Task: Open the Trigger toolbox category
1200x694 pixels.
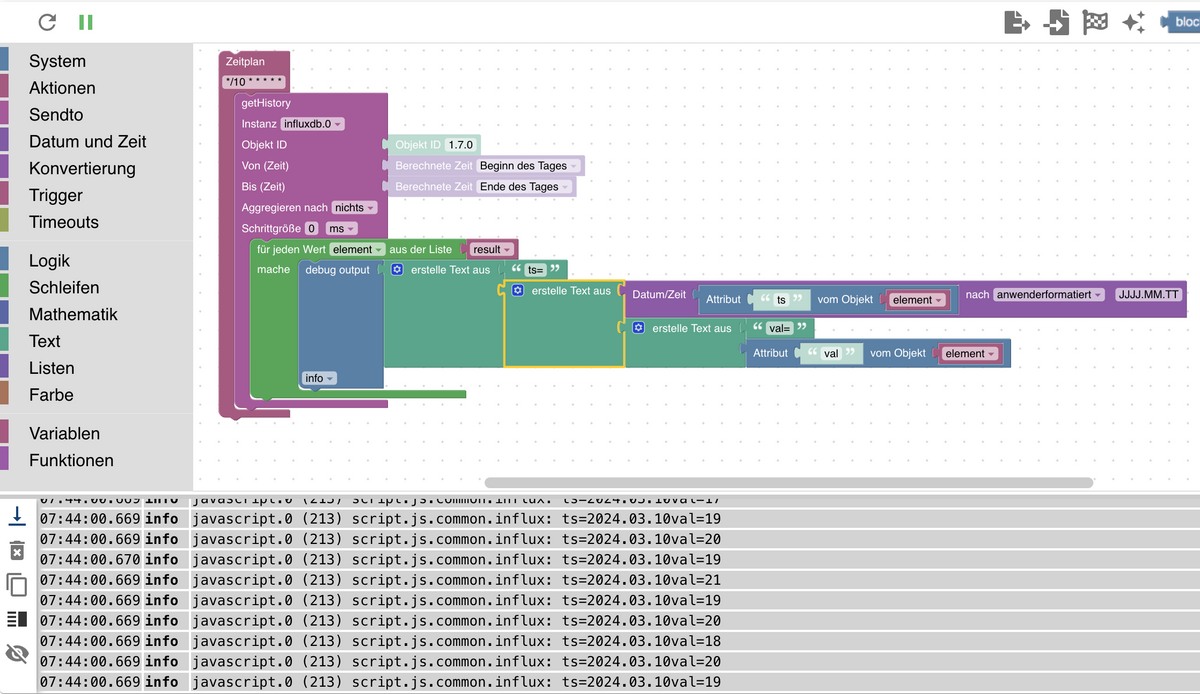Action: coord(56,196)
